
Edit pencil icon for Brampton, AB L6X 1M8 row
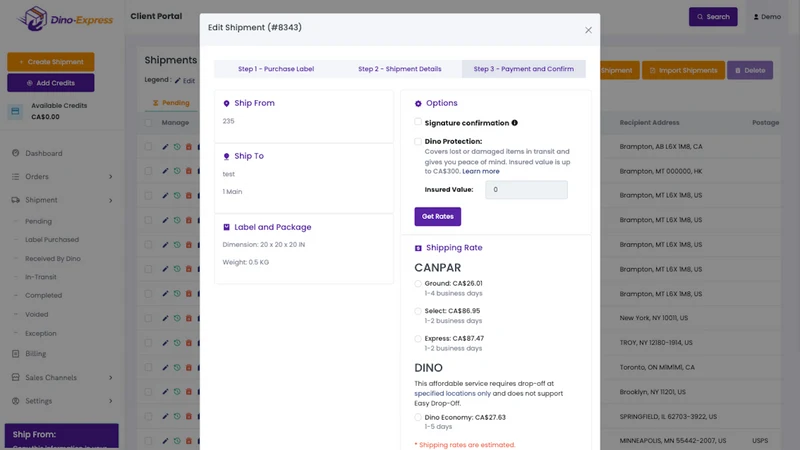[x=165, y=146]
